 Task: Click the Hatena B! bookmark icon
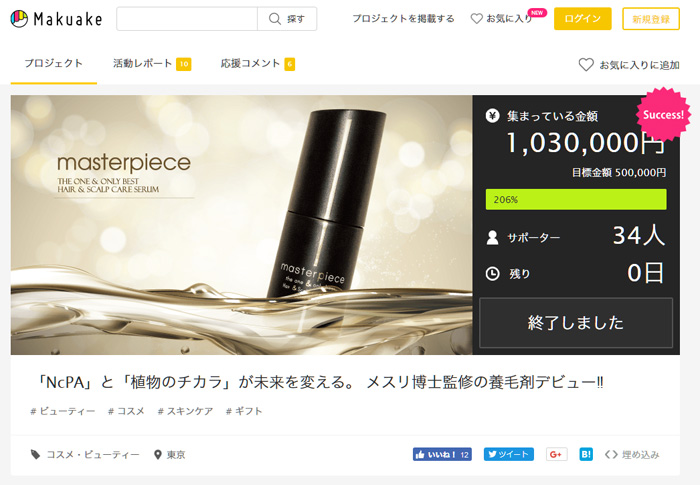pos(586,454)
